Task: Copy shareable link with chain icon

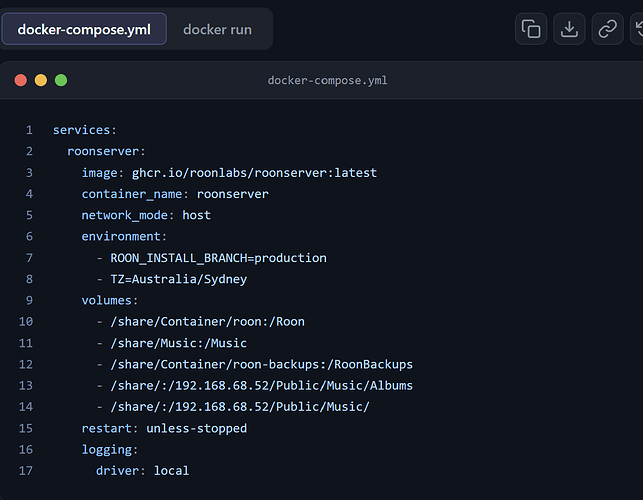Action: tap(607, 29)
